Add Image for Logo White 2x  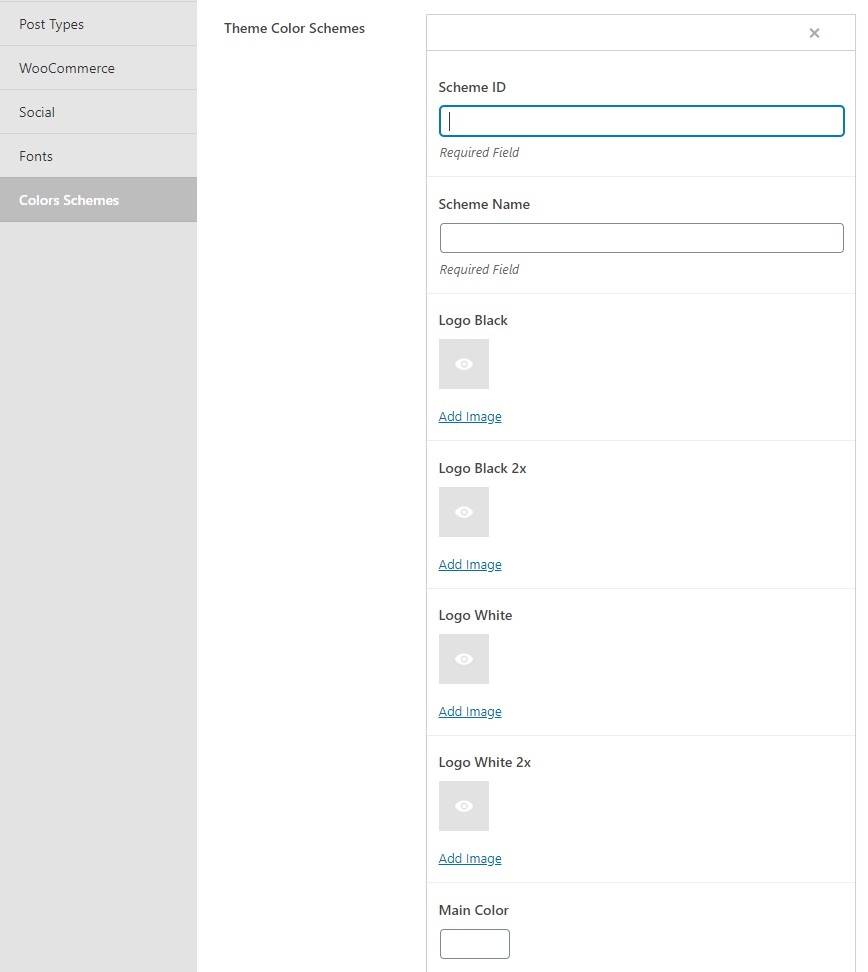click(x=470, y=859)
